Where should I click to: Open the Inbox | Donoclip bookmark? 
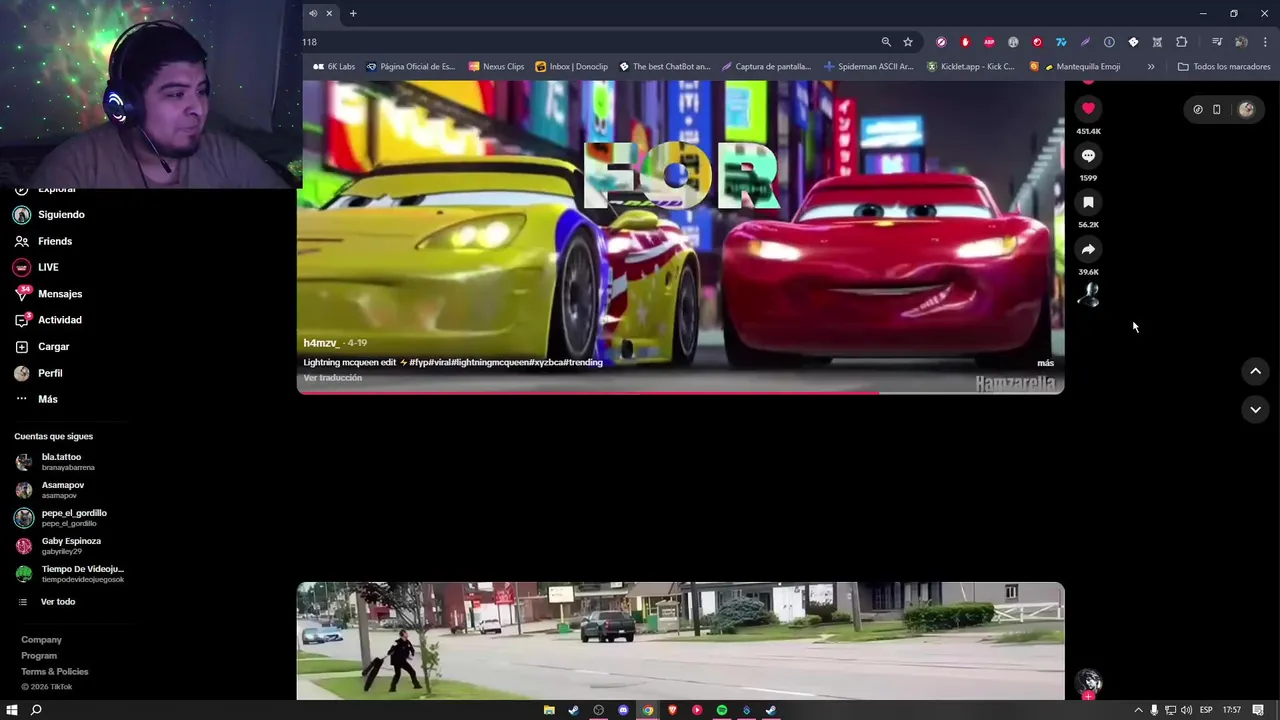tap(571, 67)
